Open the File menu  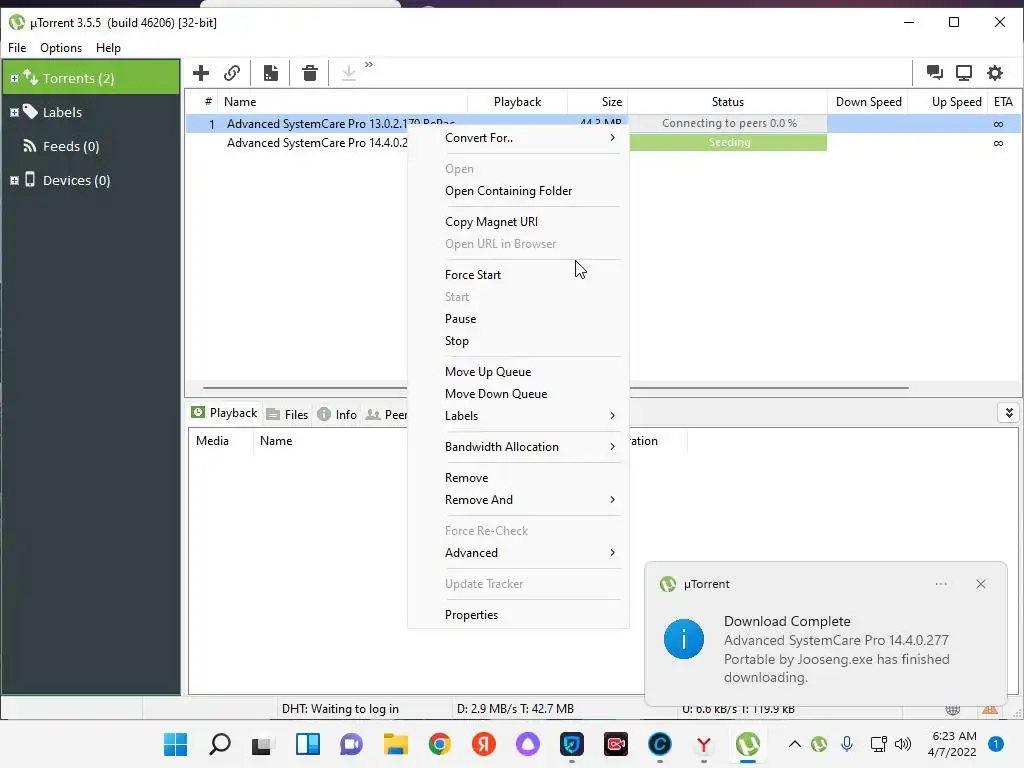17,48
